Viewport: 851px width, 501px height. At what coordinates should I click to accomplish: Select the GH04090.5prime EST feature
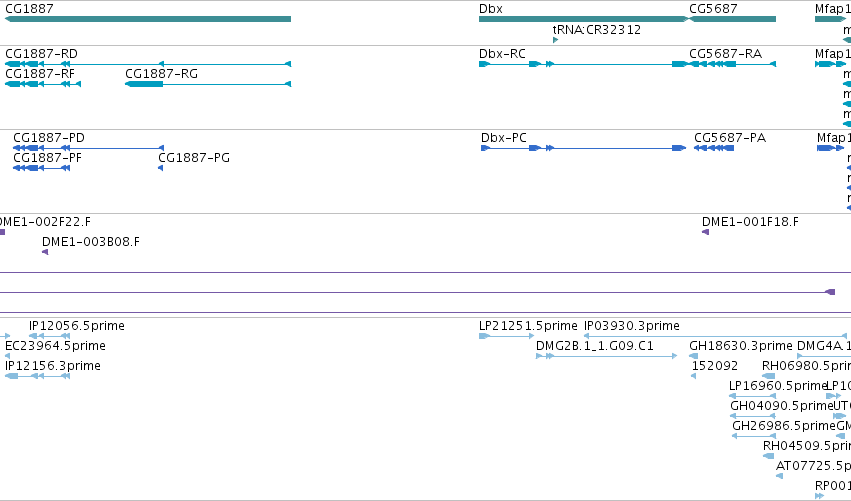tap(753, 416)
